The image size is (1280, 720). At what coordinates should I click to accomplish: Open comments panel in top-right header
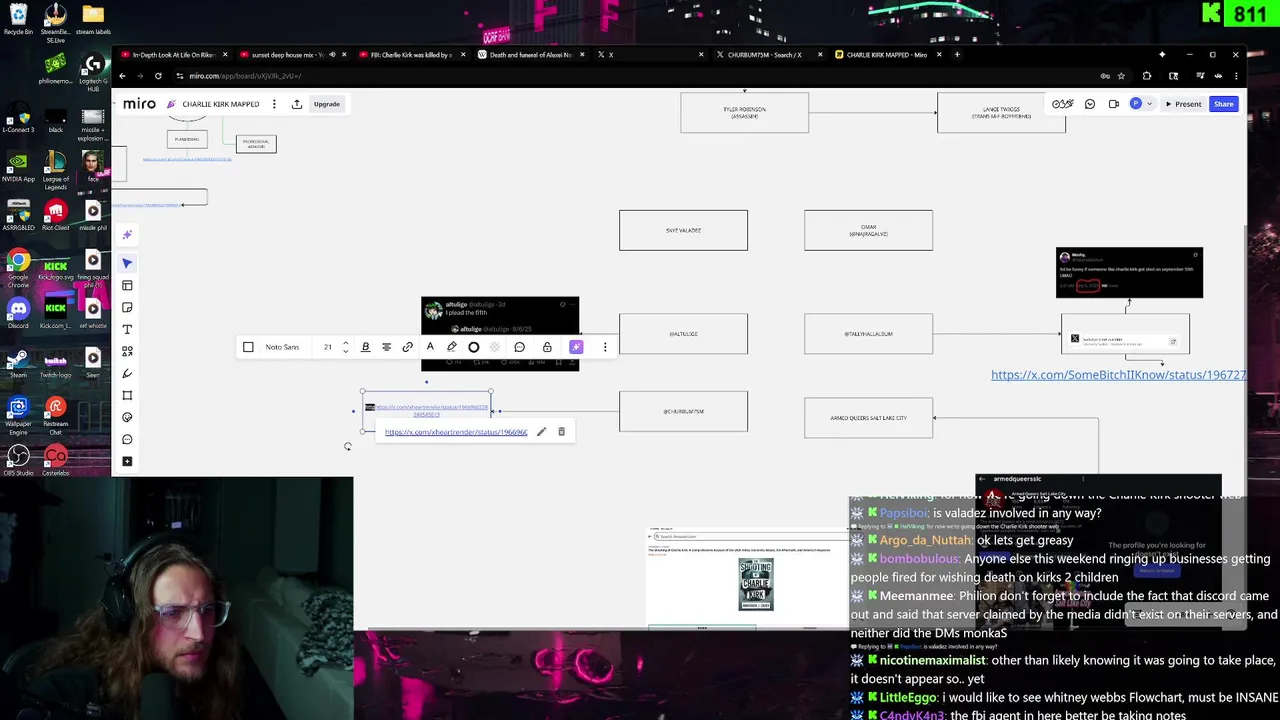coord(1090,104)
